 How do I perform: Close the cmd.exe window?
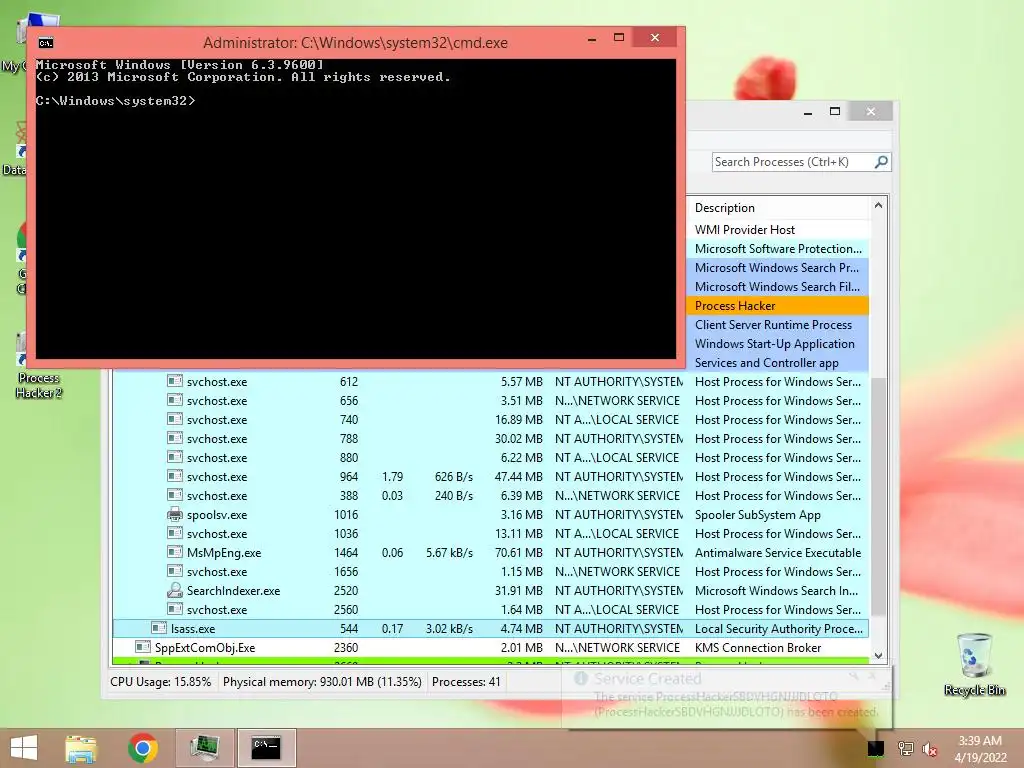(655, 38)
